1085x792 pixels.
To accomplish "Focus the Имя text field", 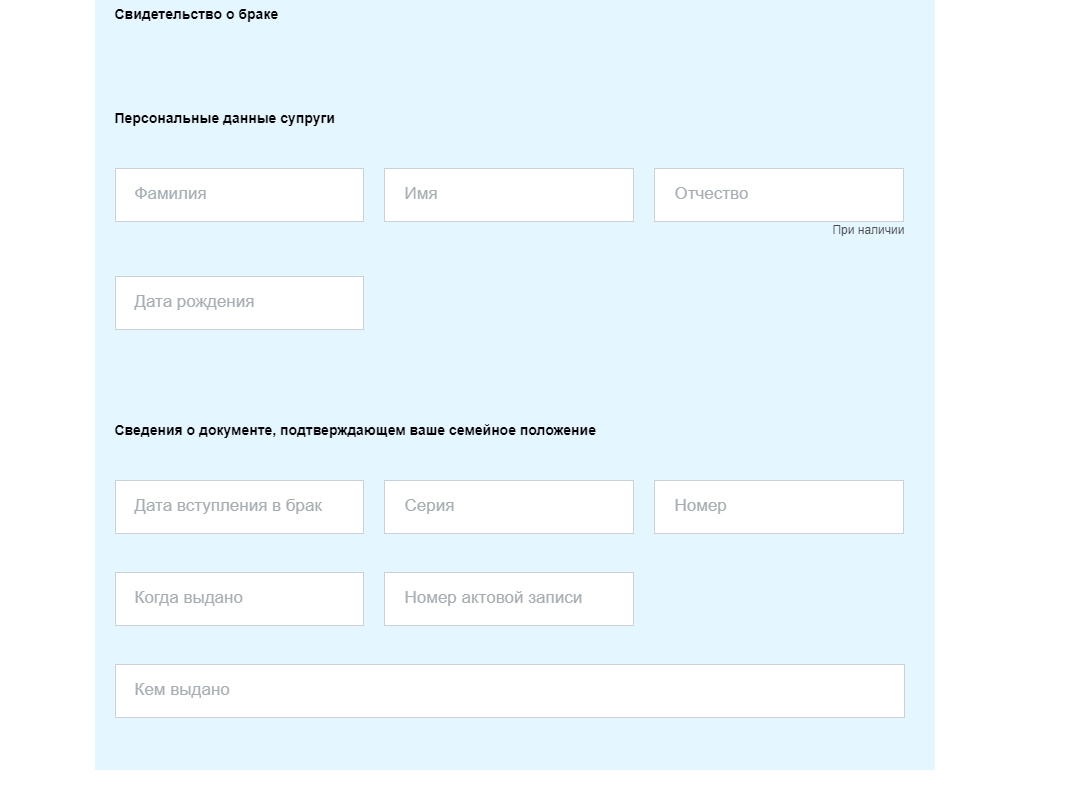I will (x=509, y=195).
